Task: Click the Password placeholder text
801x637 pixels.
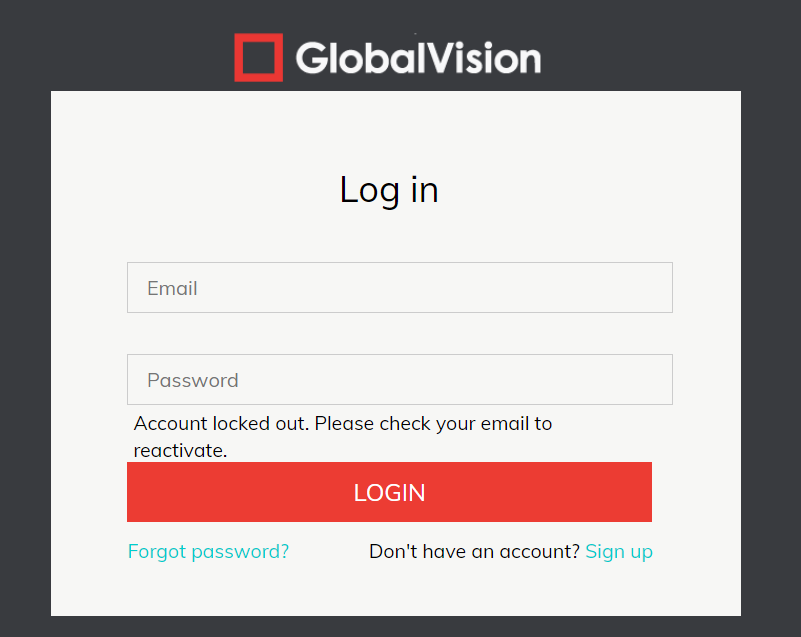Action: tap(192, 380)
